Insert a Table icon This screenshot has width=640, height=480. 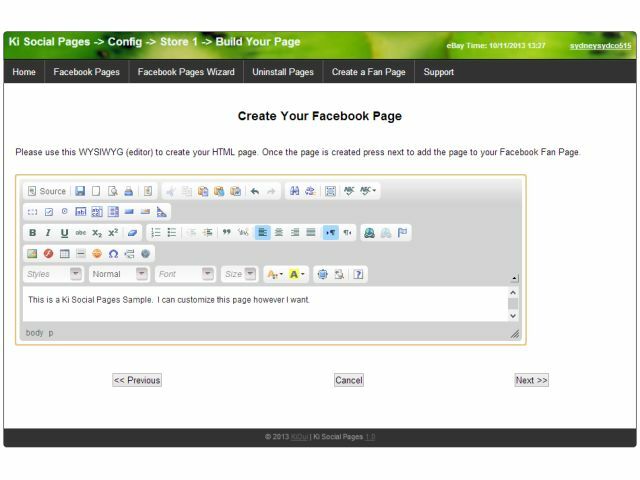(64, 253)
